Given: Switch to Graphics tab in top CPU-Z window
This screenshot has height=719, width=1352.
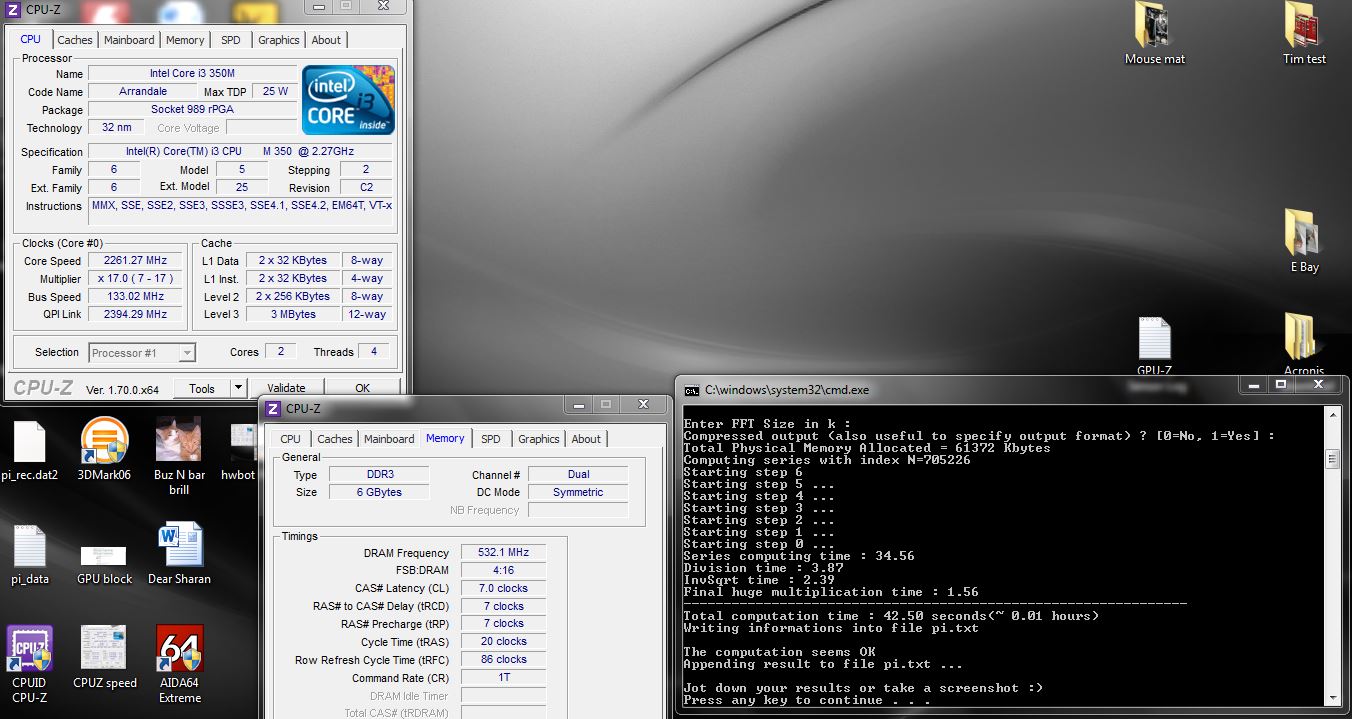Looking at the screenshot, I should point(279,40).
